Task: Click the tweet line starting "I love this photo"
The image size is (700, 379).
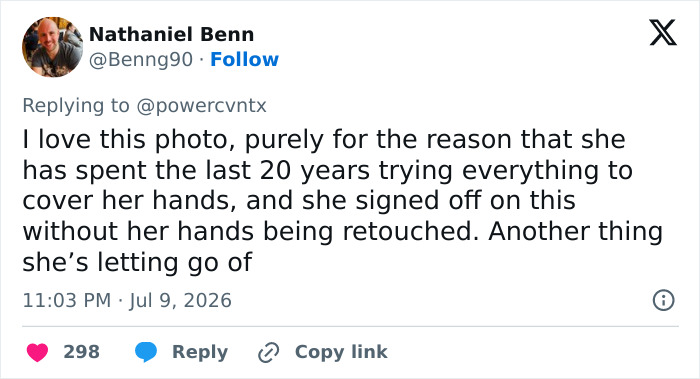Action: [x=324, y=140]
